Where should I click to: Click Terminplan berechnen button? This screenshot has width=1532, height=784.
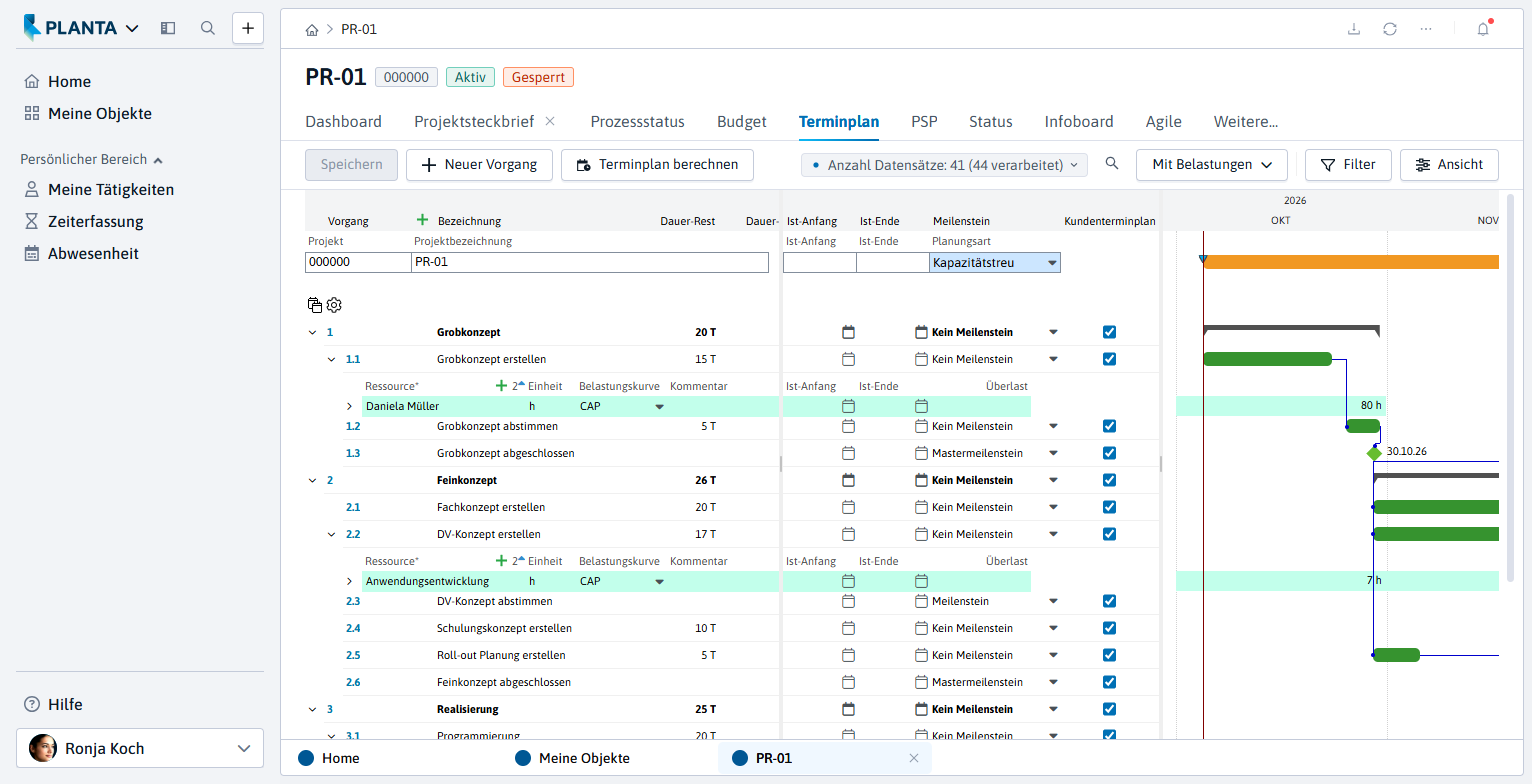click(657, 164)
